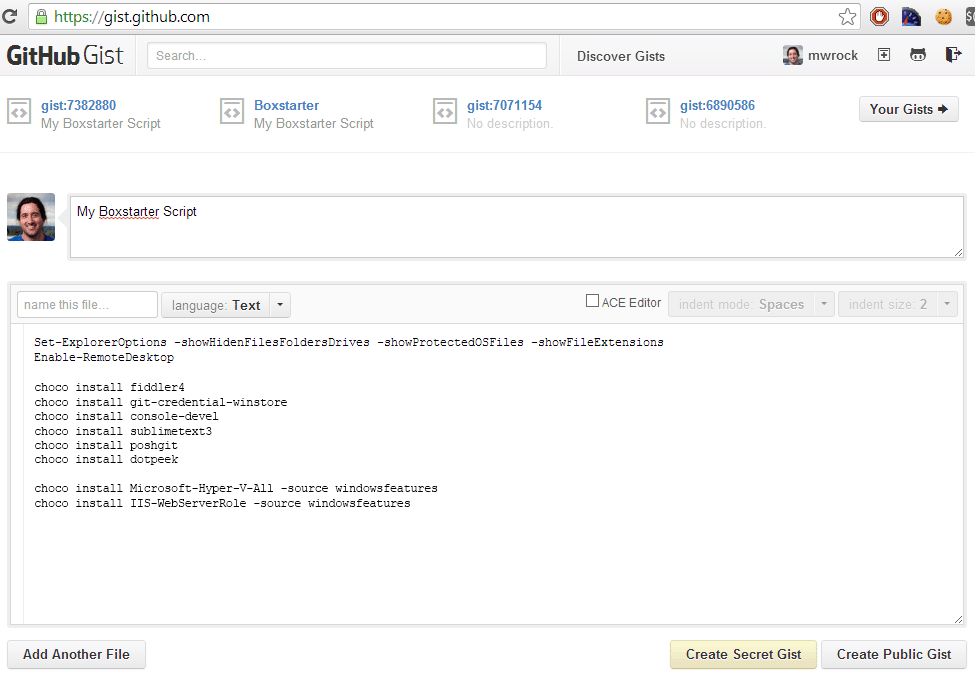Click the 'name this file' field
Screen dimensions: 975x675
click(87, 305)
